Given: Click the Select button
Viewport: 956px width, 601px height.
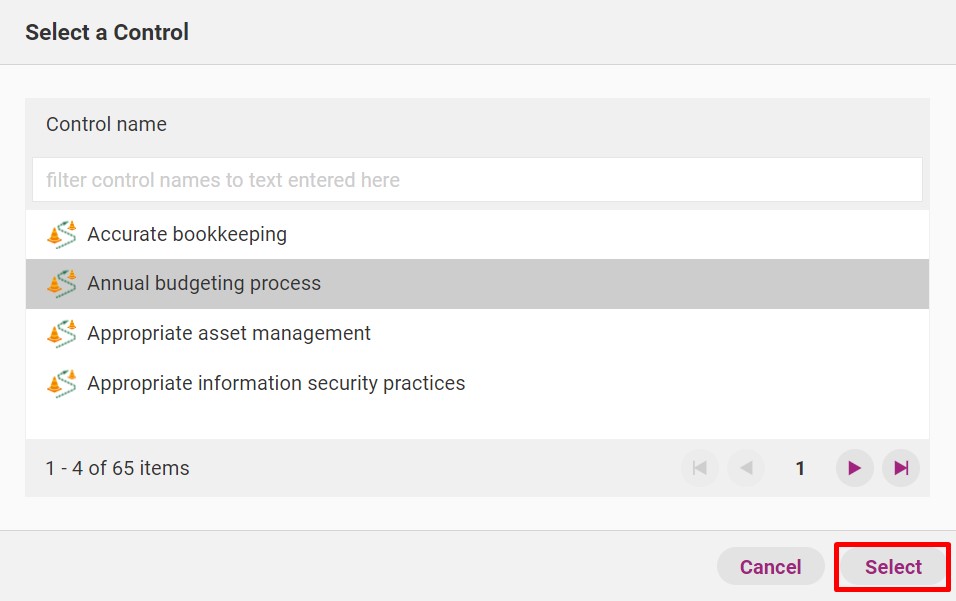Looking at the screenshot, I should click(x=893, y=567).
